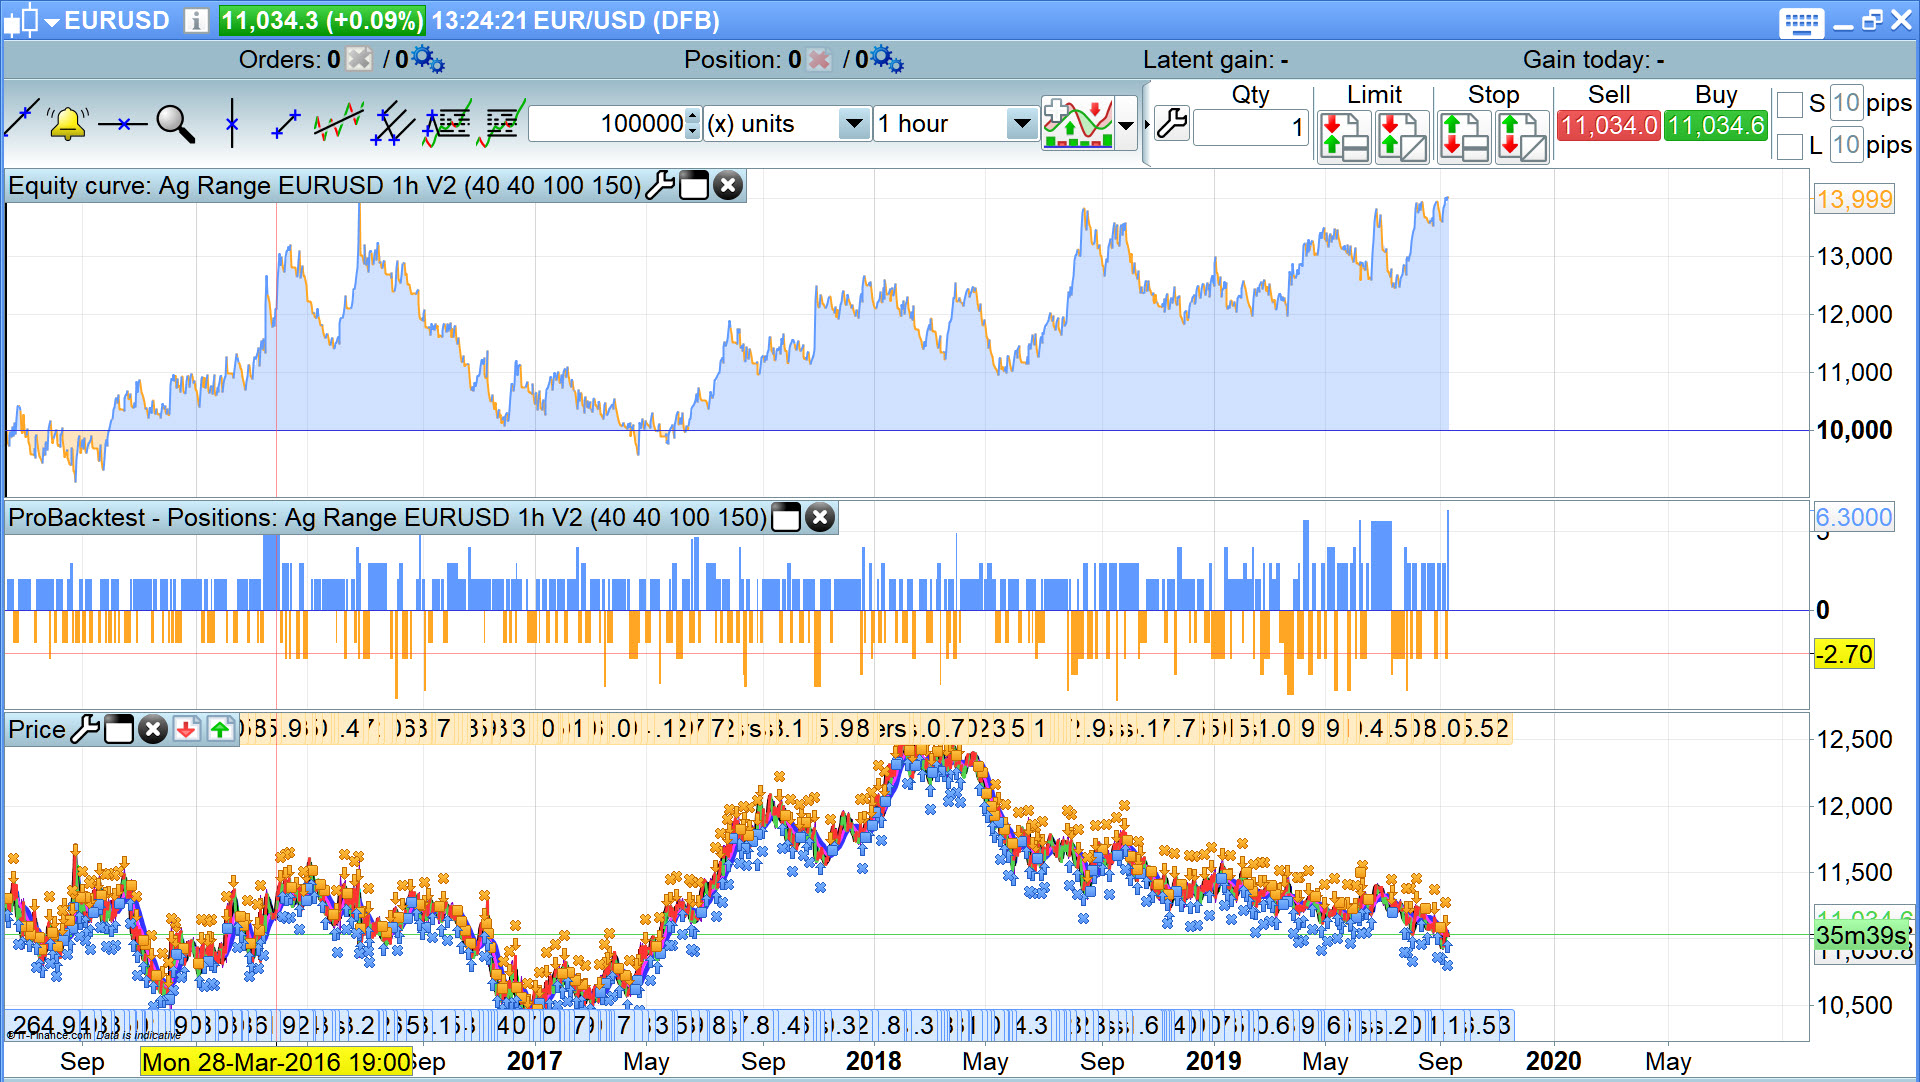1920x1082 pixels.
Task: Click the green Buy 11,034.6 button
Action: click(x=1715, y=126)
